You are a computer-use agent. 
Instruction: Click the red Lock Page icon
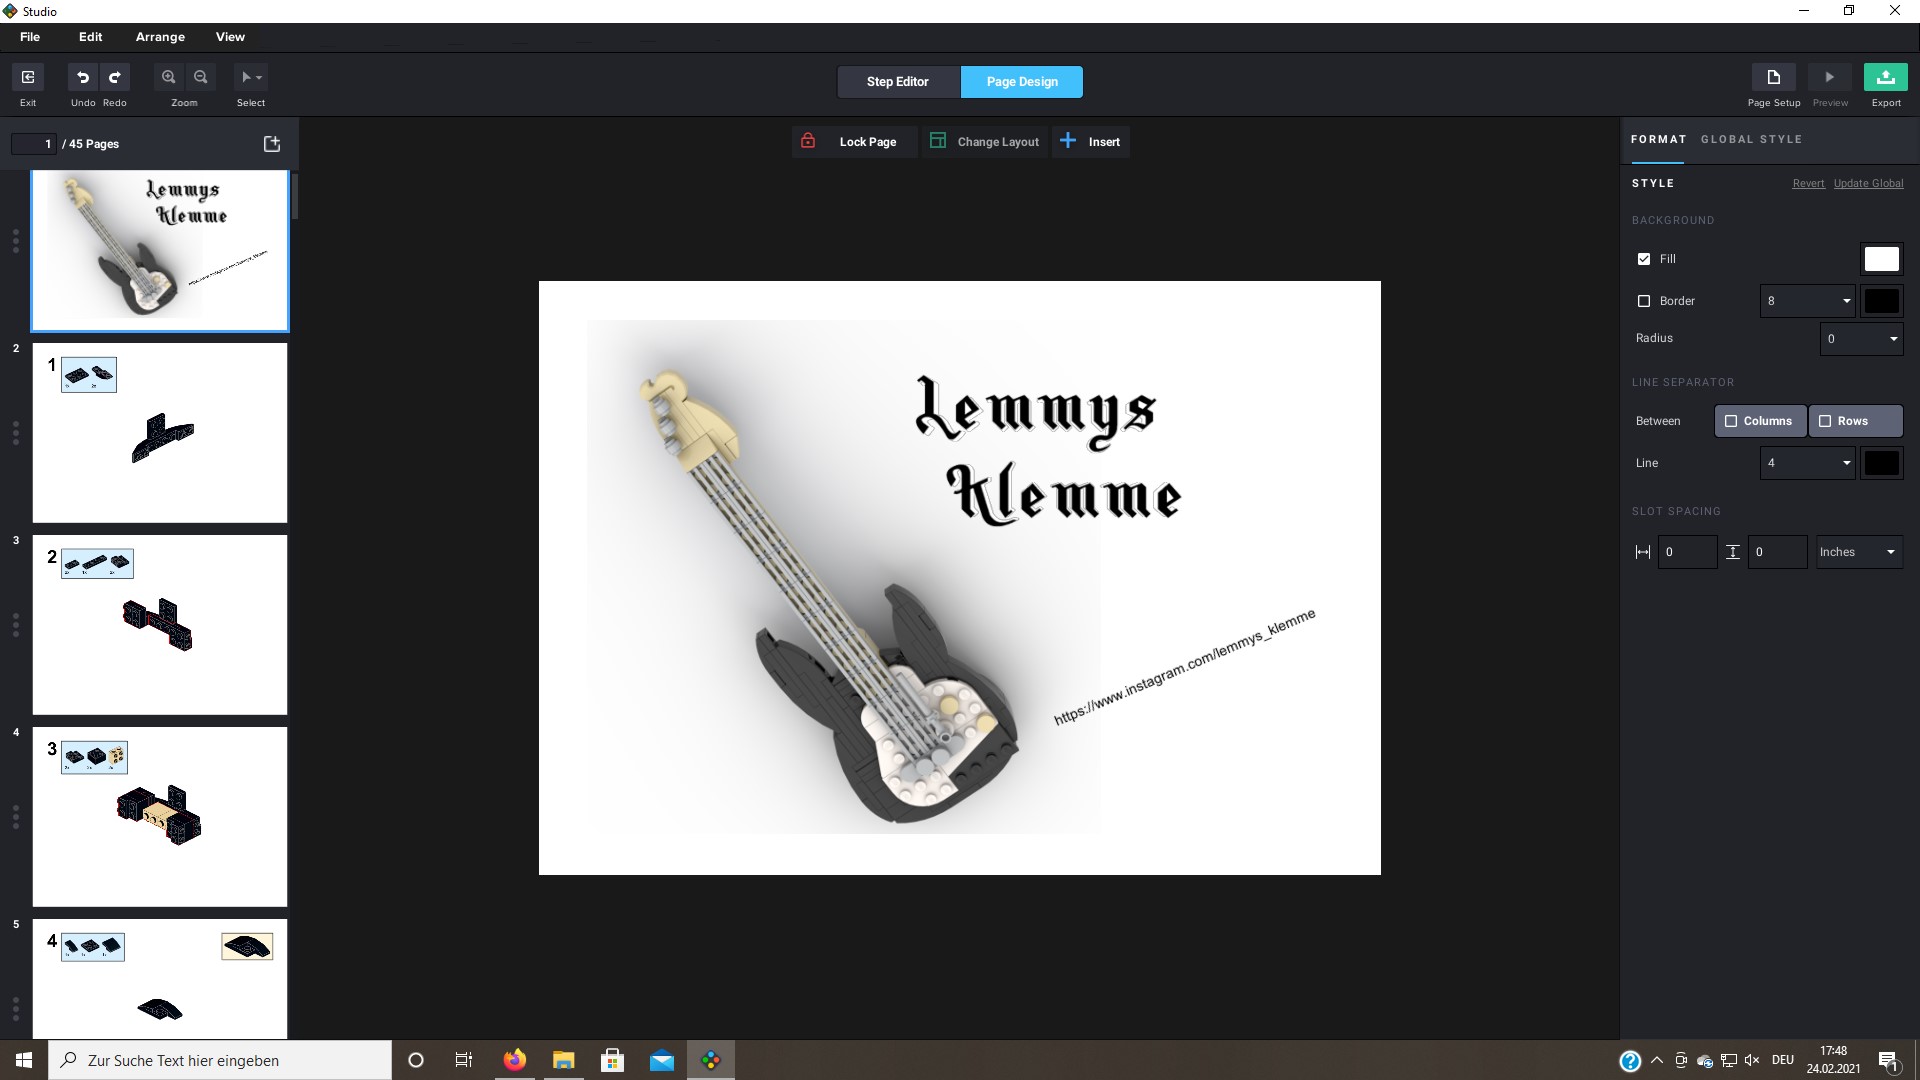point(808,141)
